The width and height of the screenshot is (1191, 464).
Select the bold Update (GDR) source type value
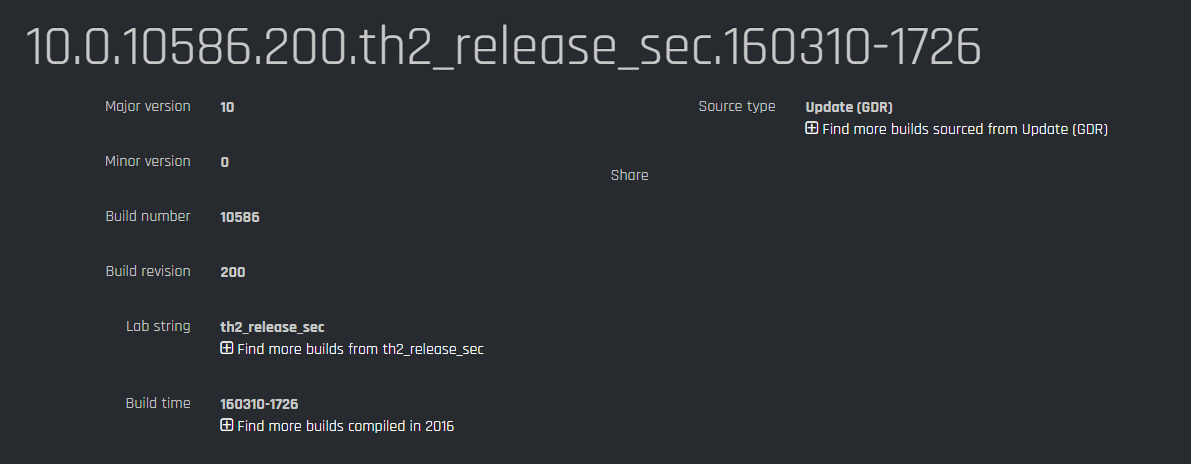[848, 106]
